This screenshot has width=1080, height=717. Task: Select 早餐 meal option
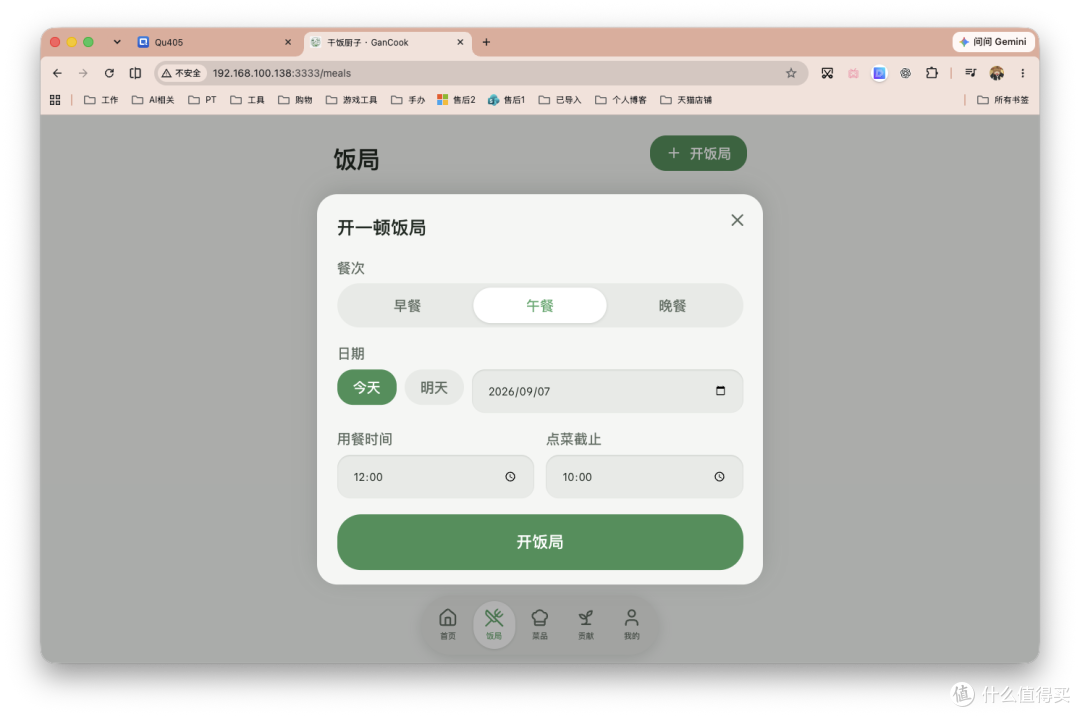click(x=406, y=305)
